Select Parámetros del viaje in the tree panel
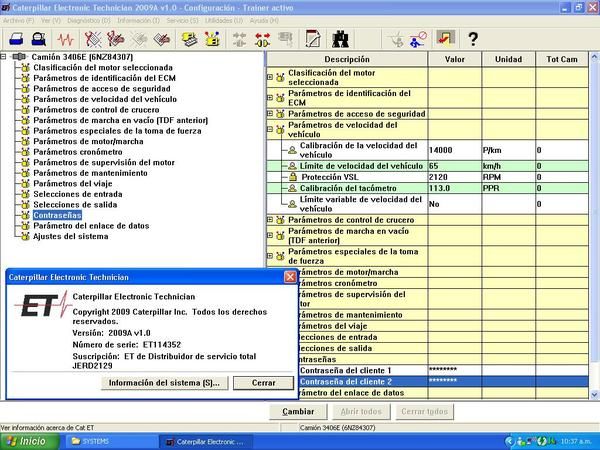 coord(73,184)
